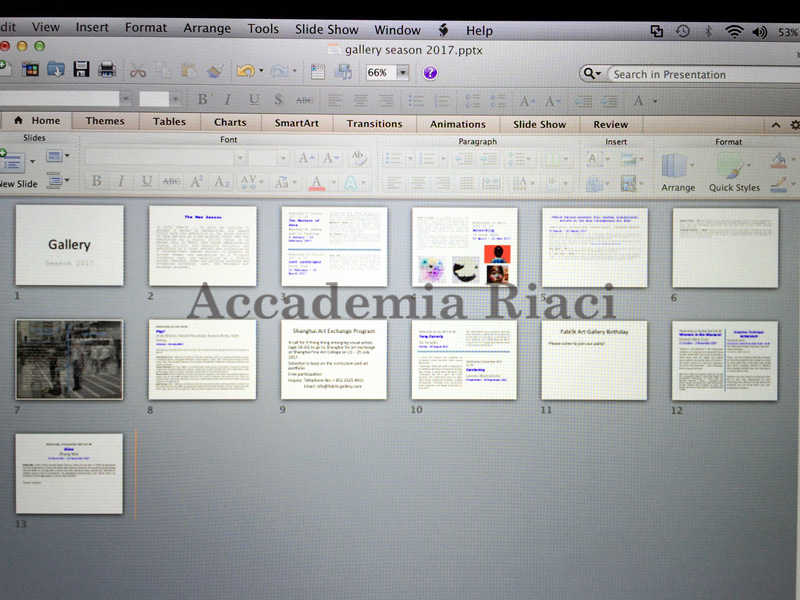800x600 pixels.
Task: Switch to the SmartArt ribbon tab
Action: [296, 123]
